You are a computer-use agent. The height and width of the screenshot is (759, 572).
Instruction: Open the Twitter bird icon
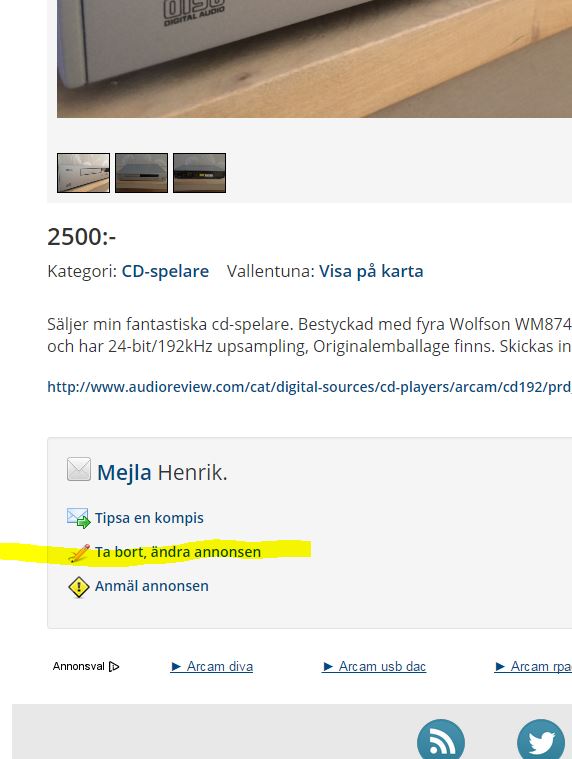pyautogui.click(x=541, y=739)
